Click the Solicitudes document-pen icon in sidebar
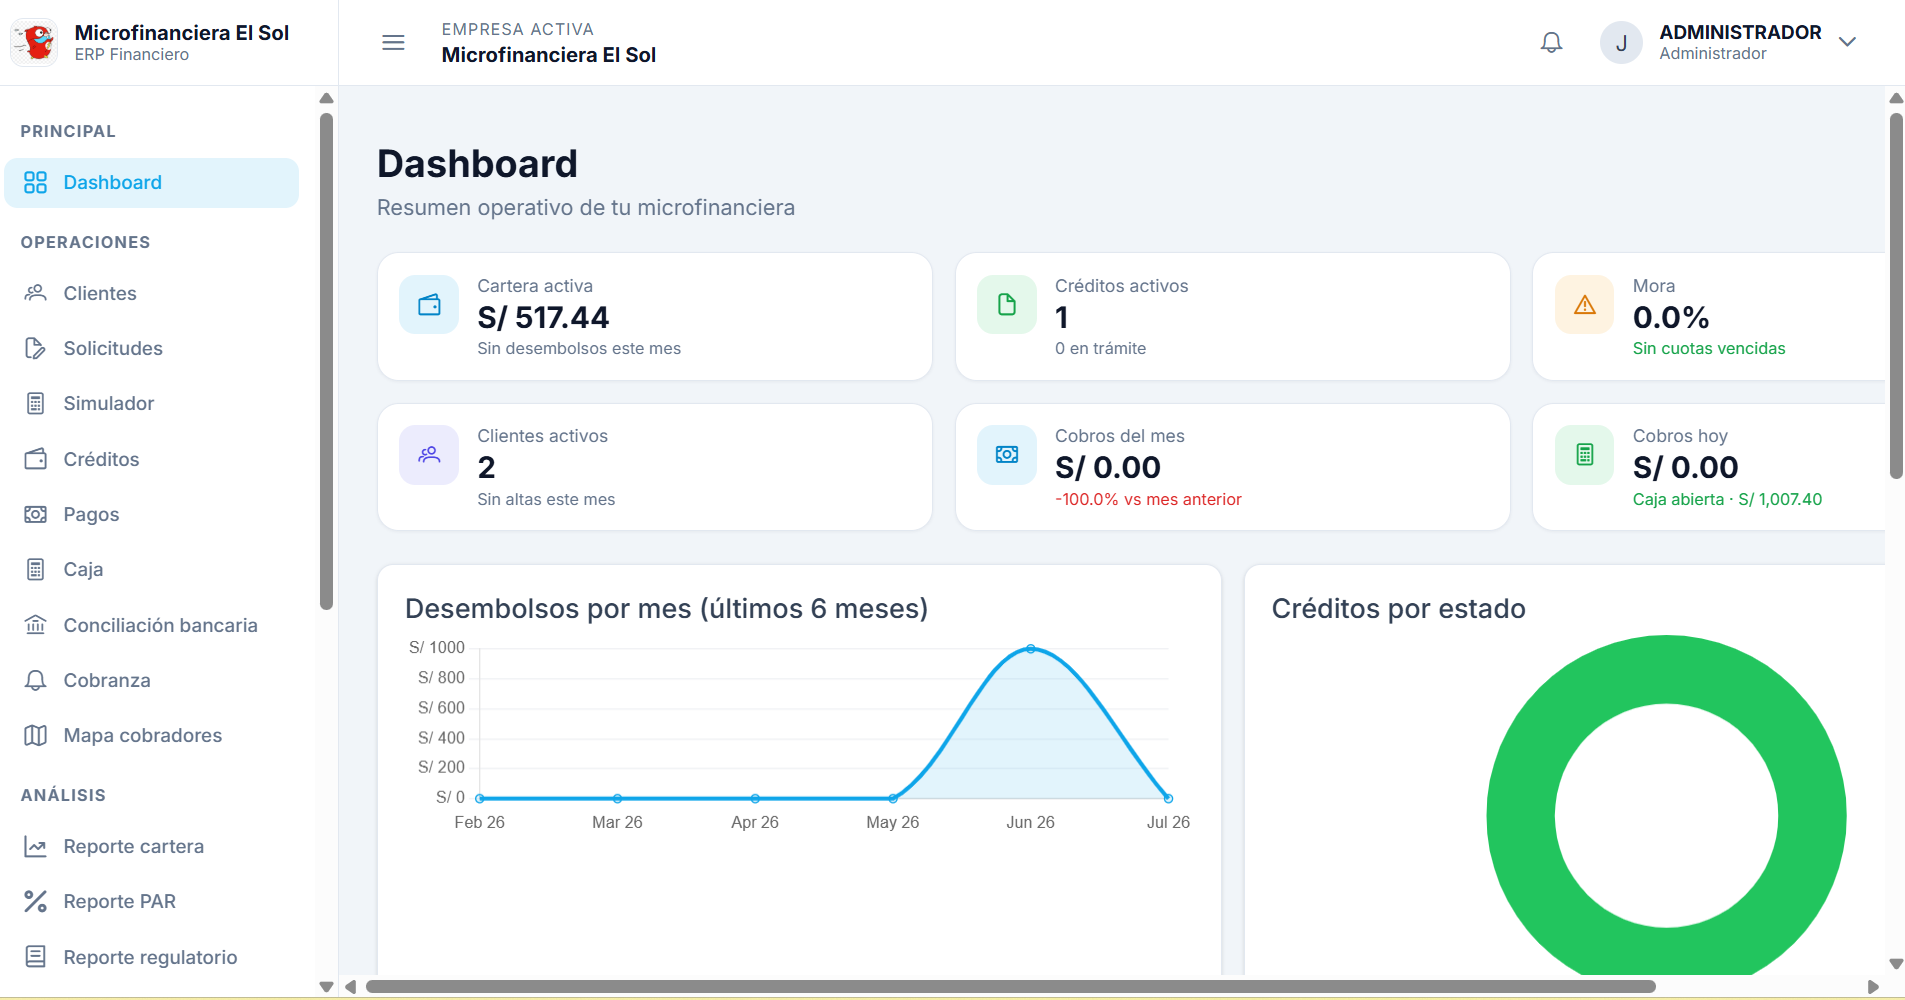The image size is (1905, 1000). point(36,348)
